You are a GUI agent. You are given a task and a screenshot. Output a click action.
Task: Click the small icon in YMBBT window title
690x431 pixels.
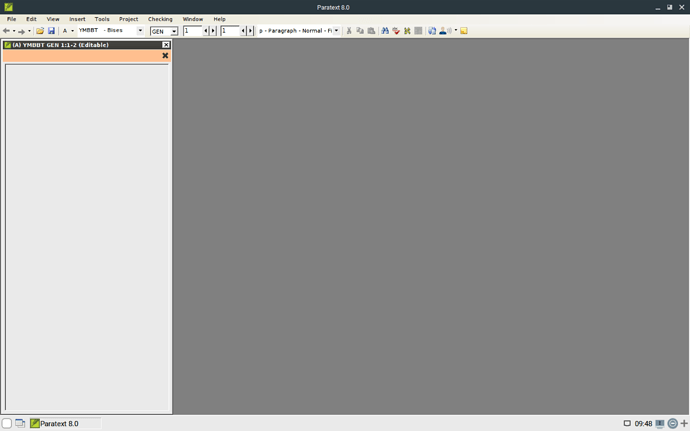(7, 45)
